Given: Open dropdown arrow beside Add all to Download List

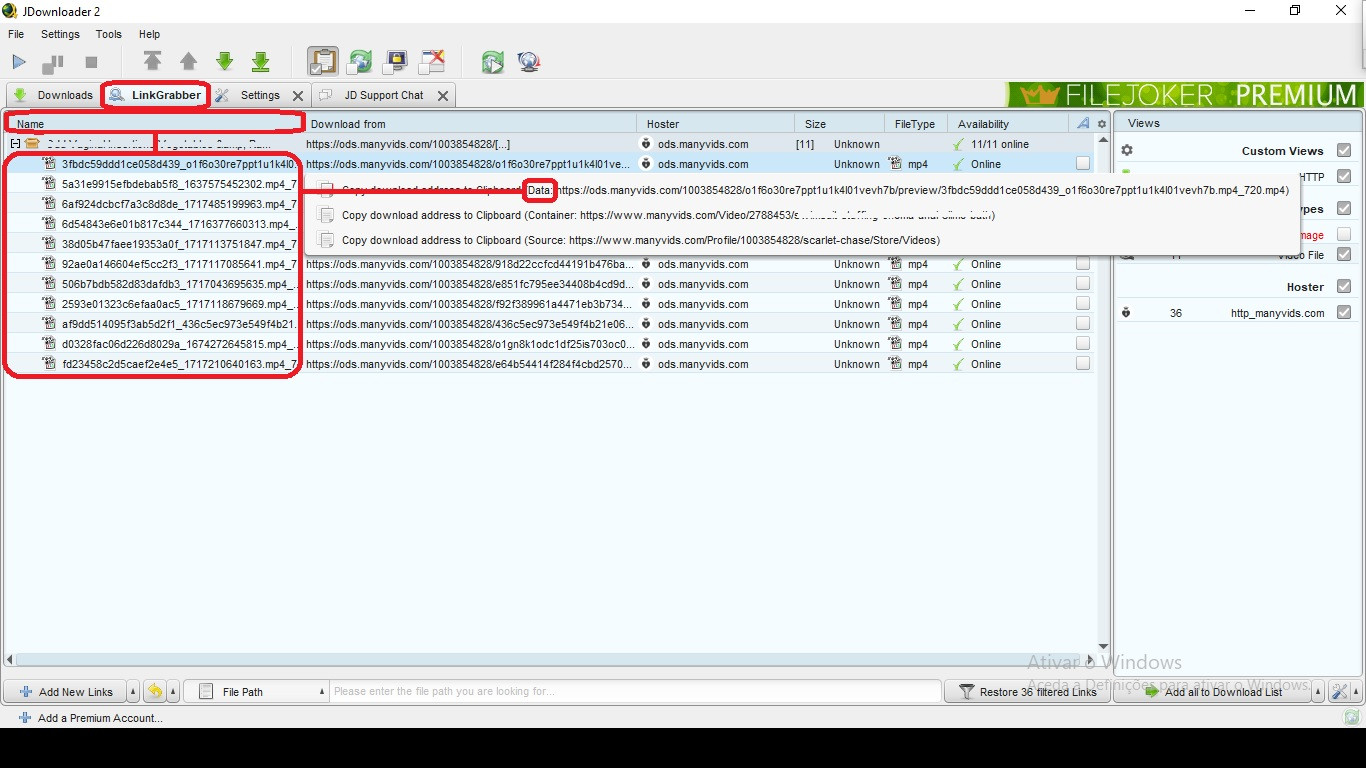Looking at the screenshot, I should pos(1318,692).
